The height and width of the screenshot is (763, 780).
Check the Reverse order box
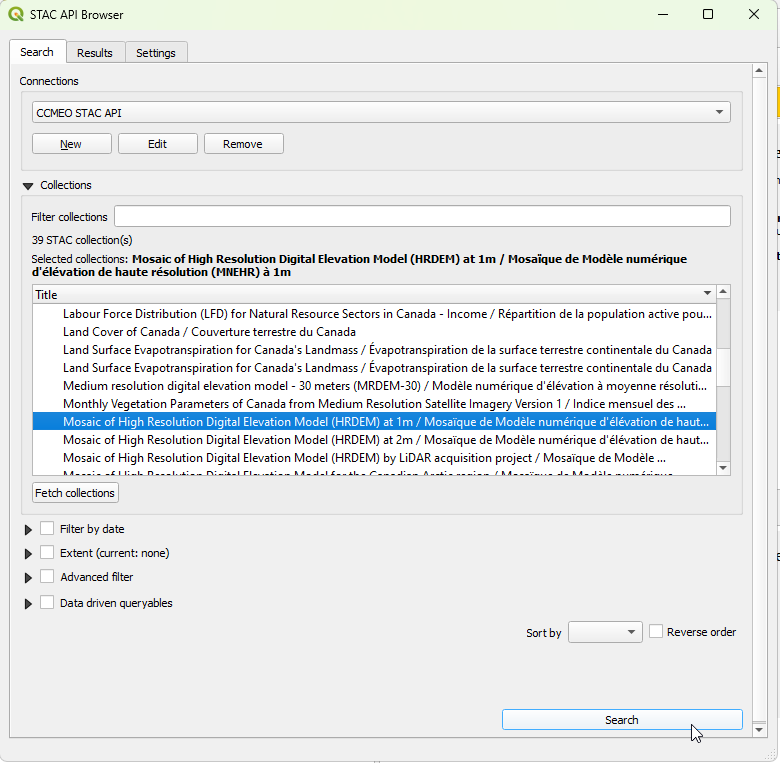tap(656, 632)
